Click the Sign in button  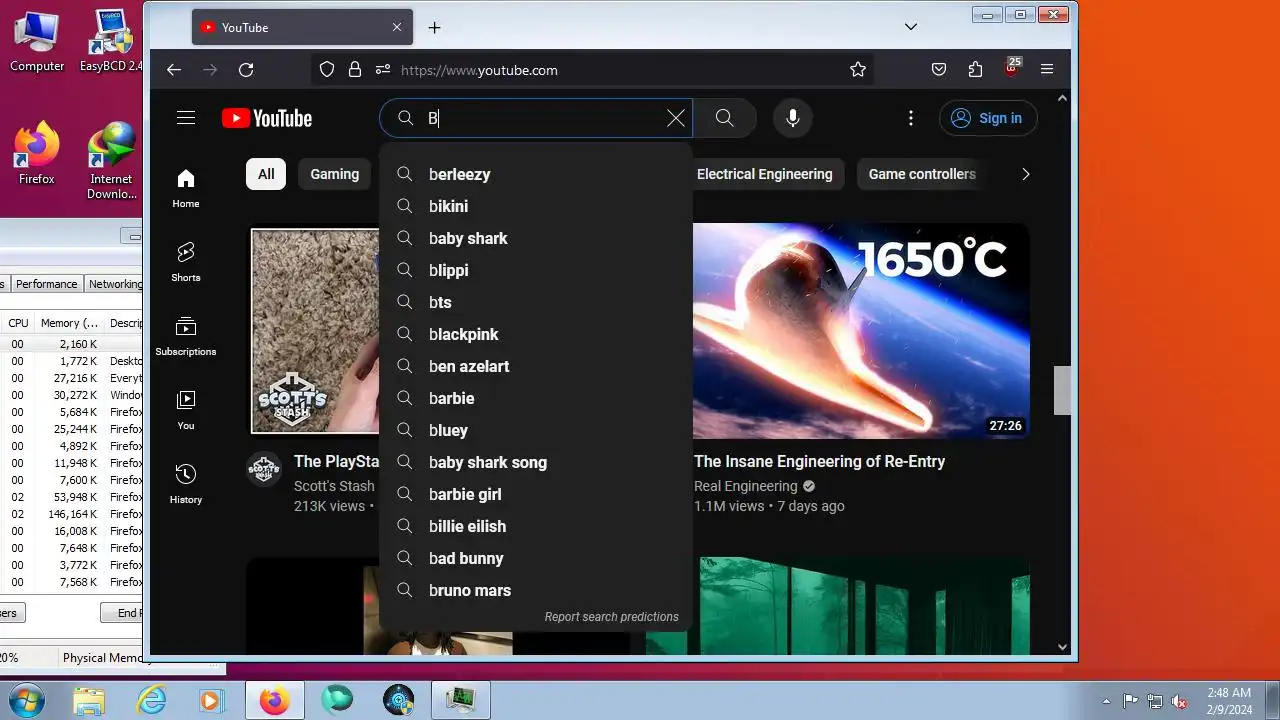point(988,118)
